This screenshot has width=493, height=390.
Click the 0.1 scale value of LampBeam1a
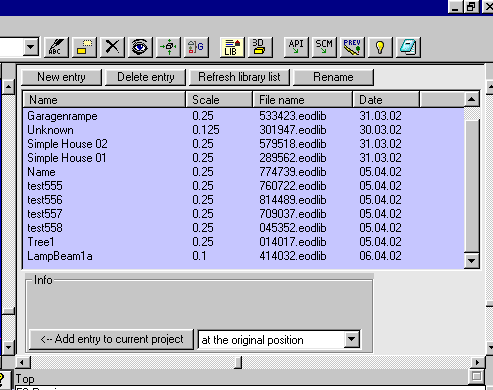tap(199, 256)
